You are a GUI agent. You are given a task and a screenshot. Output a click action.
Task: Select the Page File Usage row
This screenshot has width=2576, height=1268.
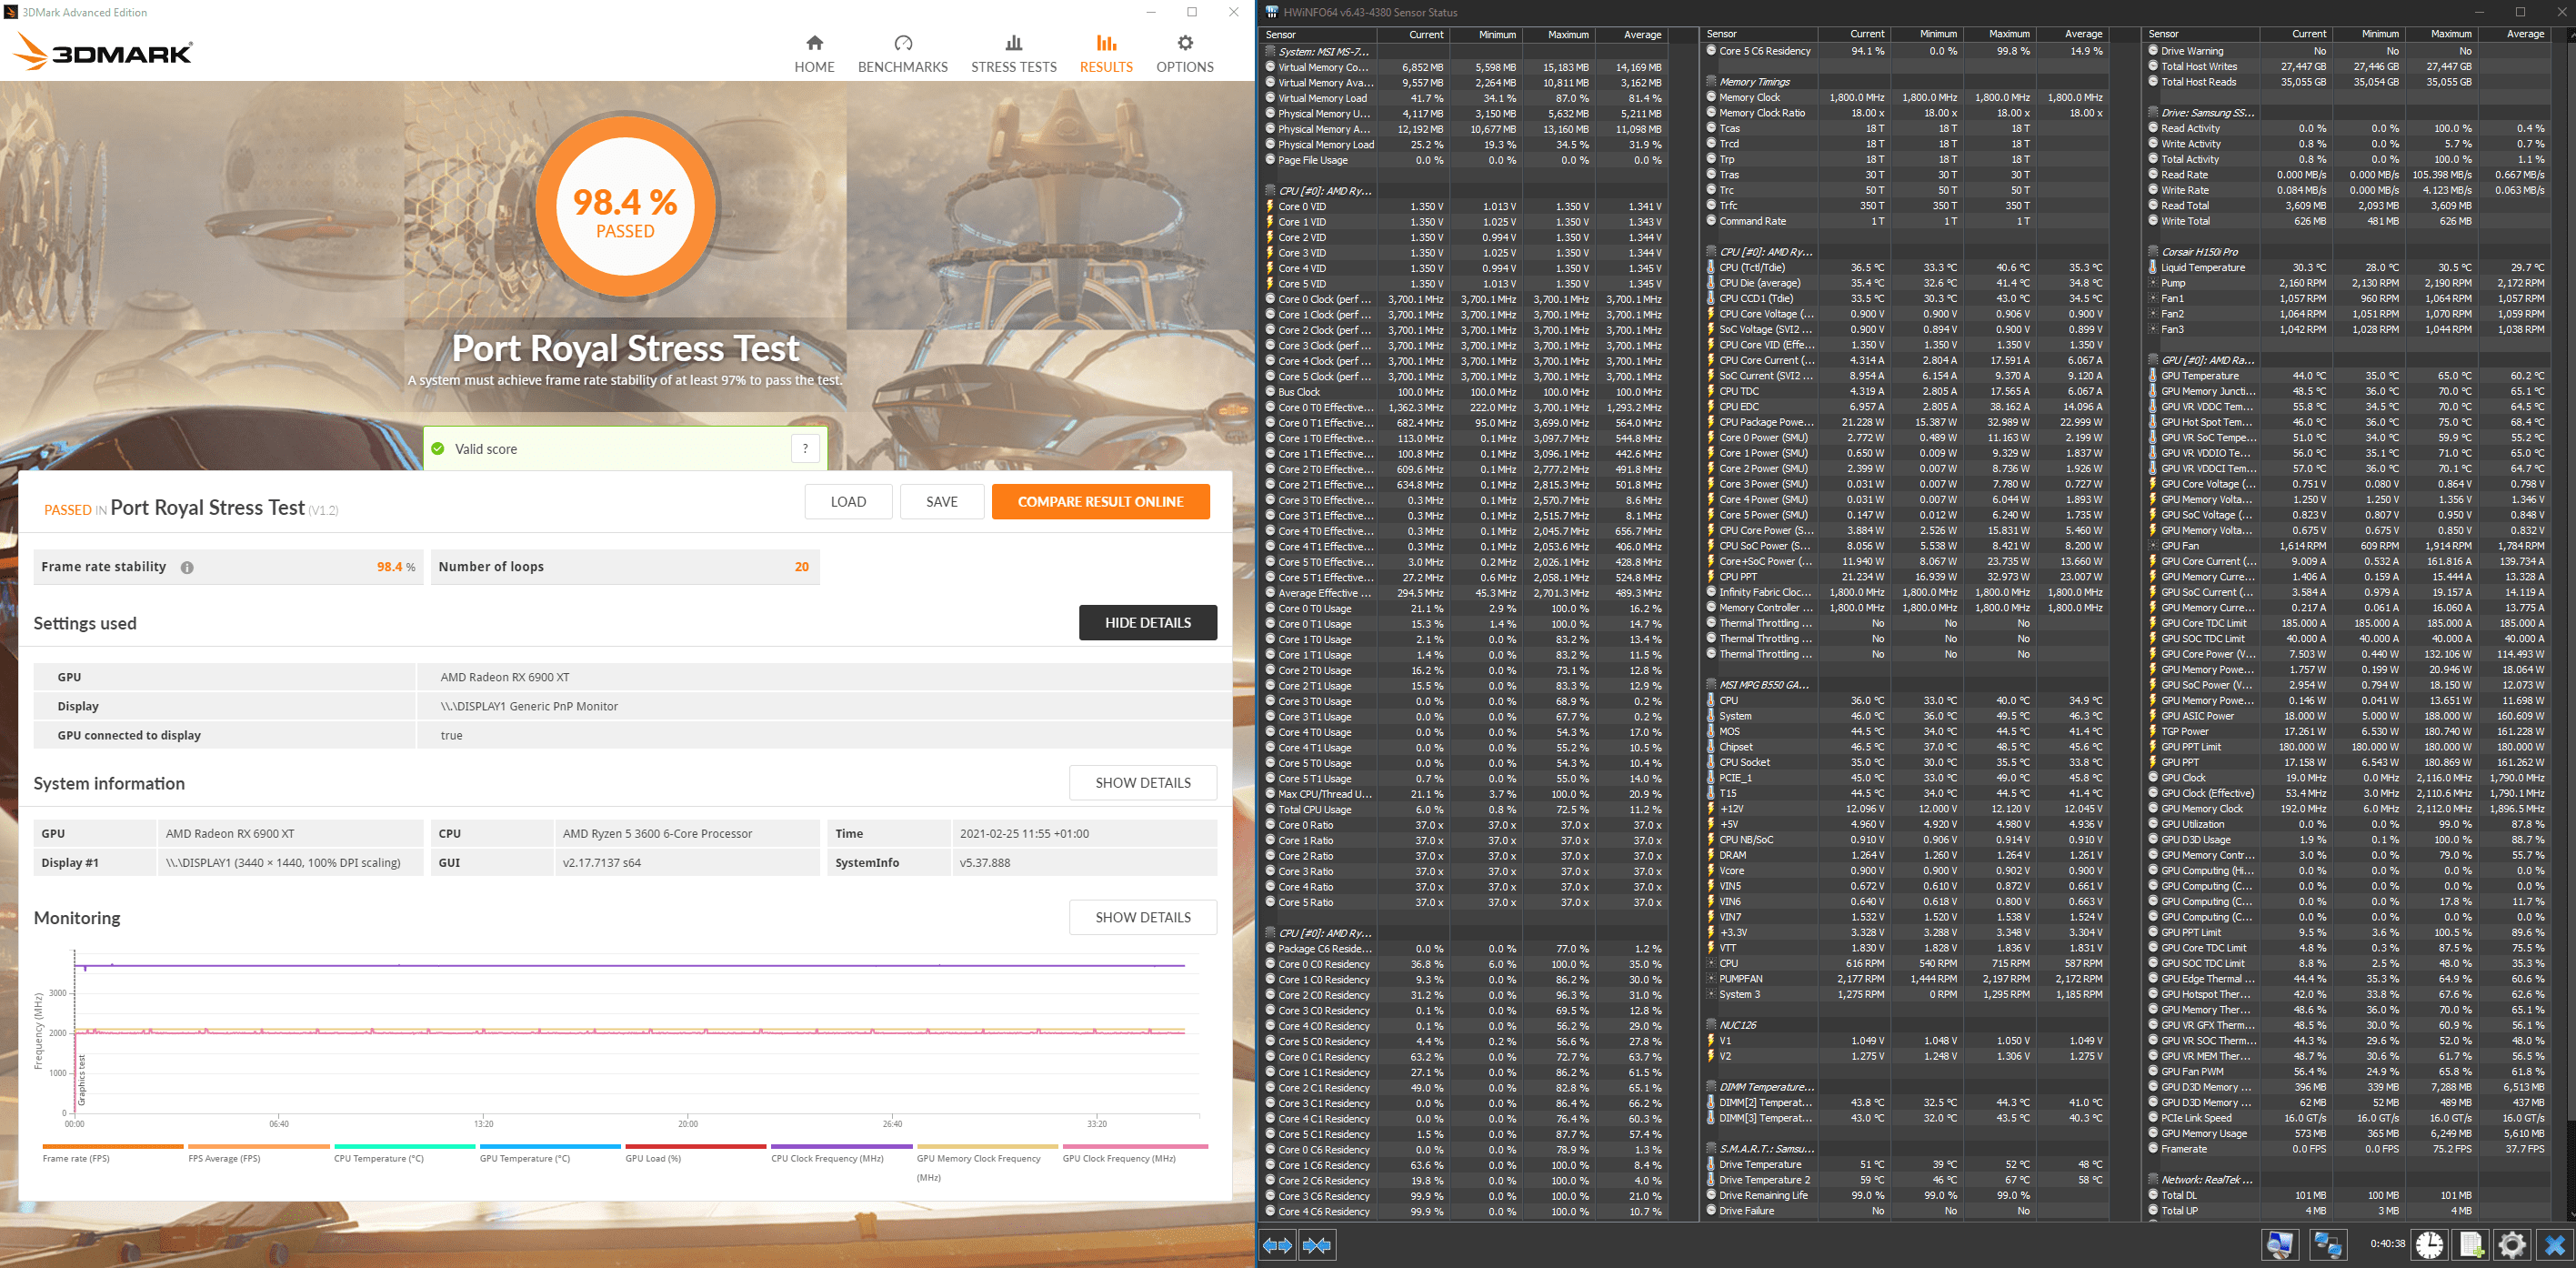[x=1464, y=160]
